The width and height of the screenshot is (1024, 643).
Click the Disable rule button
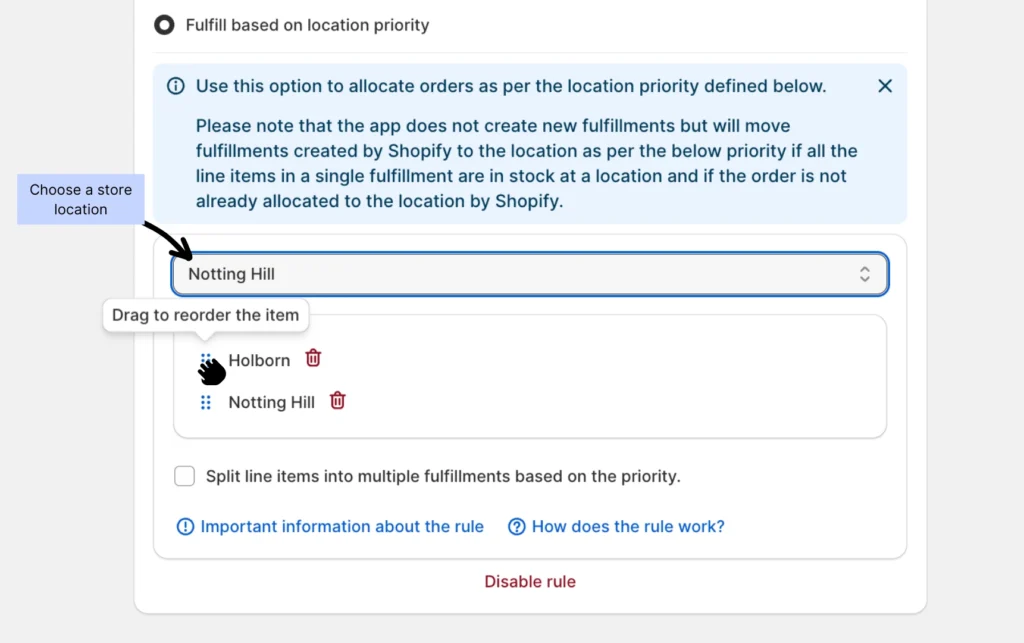[530, 582]
